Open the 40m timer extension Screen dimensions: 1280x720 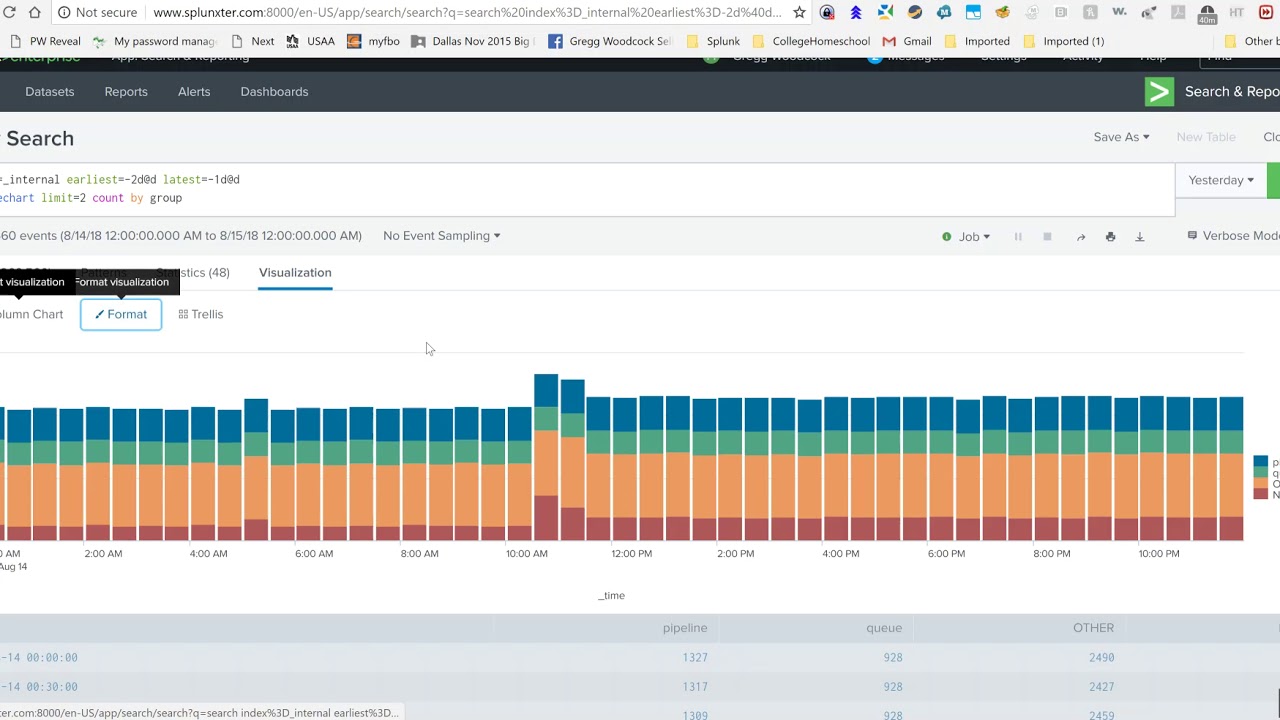point(1207,12)
